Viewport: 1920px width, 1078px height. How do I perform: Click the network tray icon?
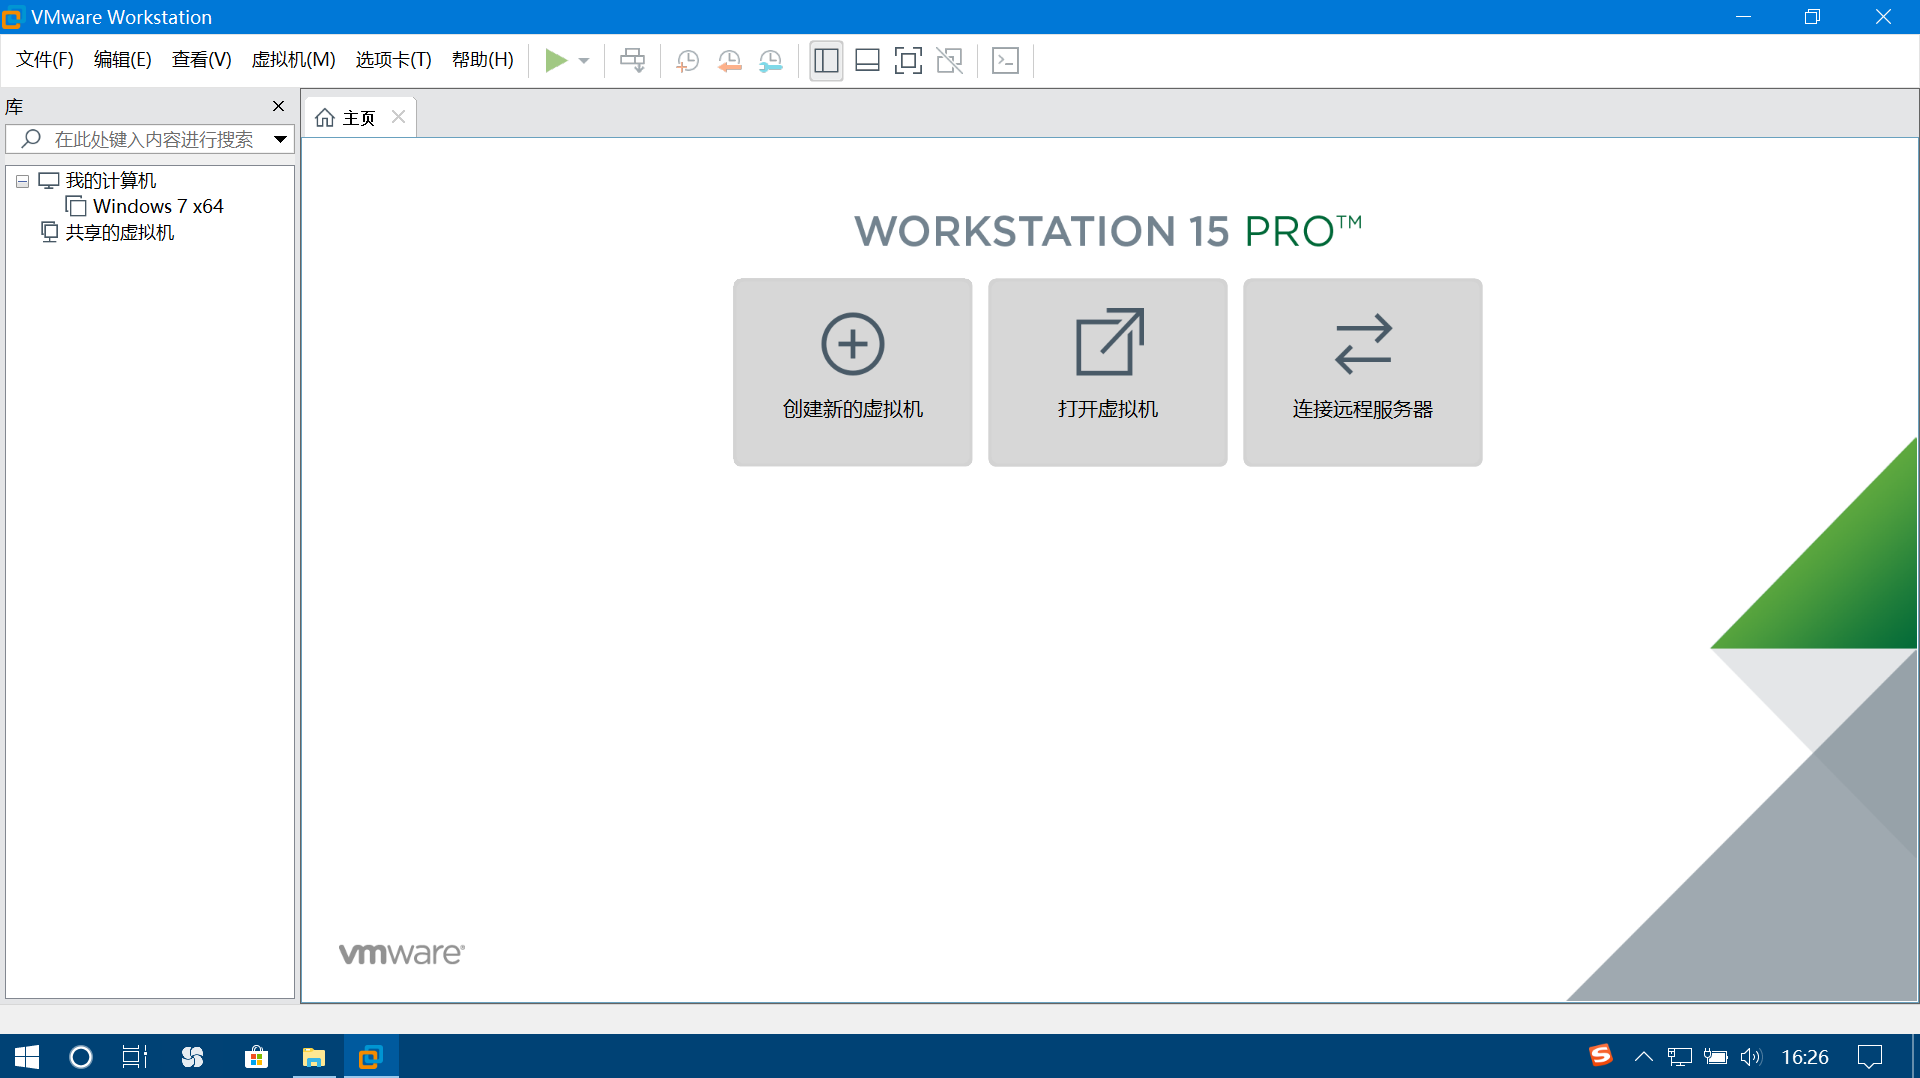tap(1679, 1057)
